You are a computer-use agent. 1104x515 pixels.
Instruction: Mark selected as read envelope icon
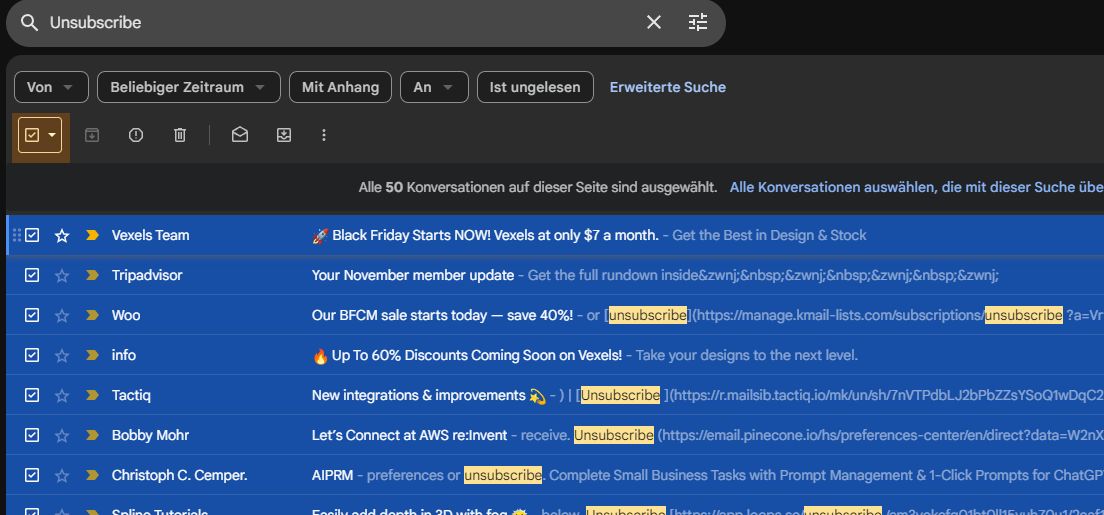point(240,135)
